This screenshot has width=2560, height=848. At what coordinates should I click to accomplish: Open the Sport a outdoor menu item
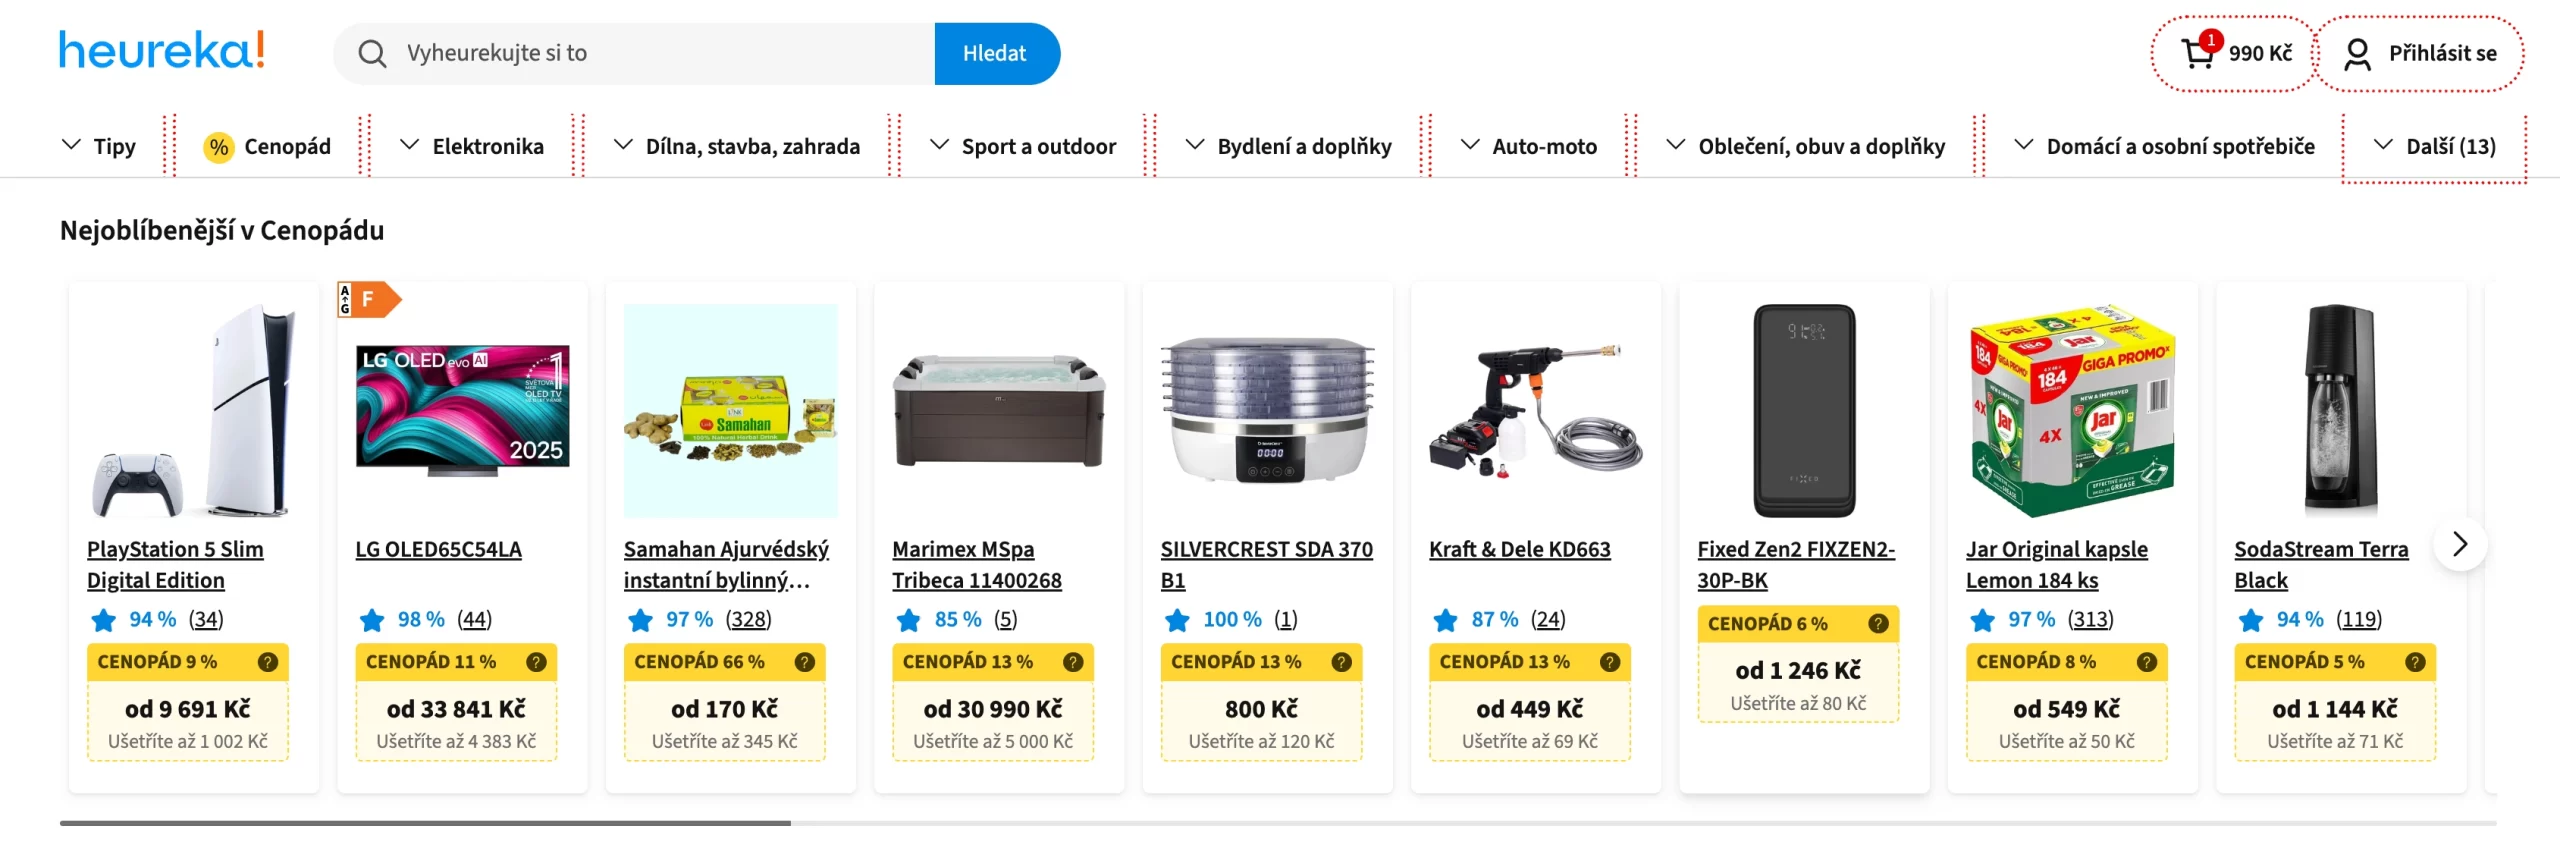point(1039,146)
